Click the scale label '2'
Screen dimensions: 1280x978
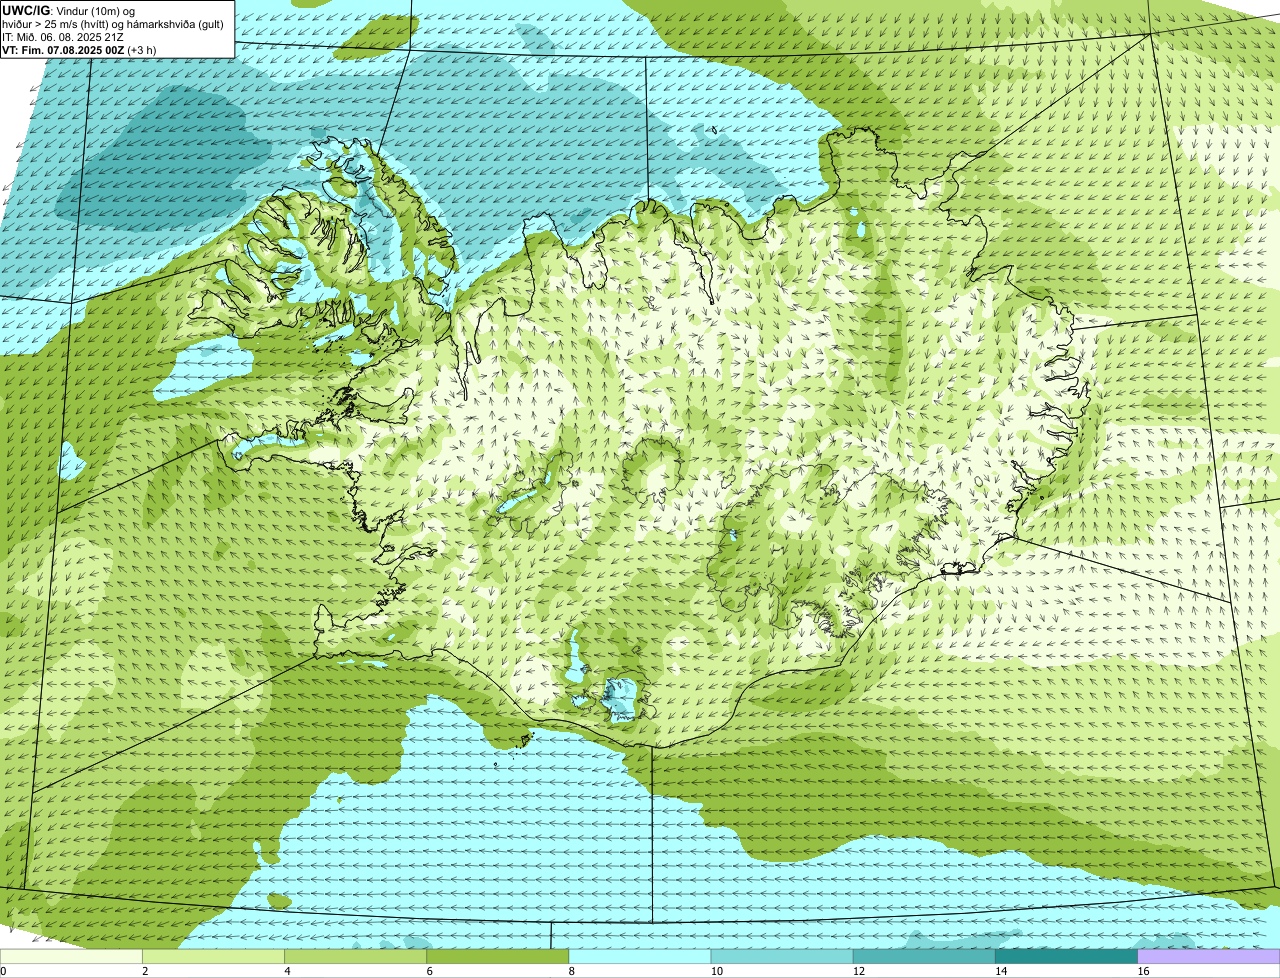click(x=145, y=971)
